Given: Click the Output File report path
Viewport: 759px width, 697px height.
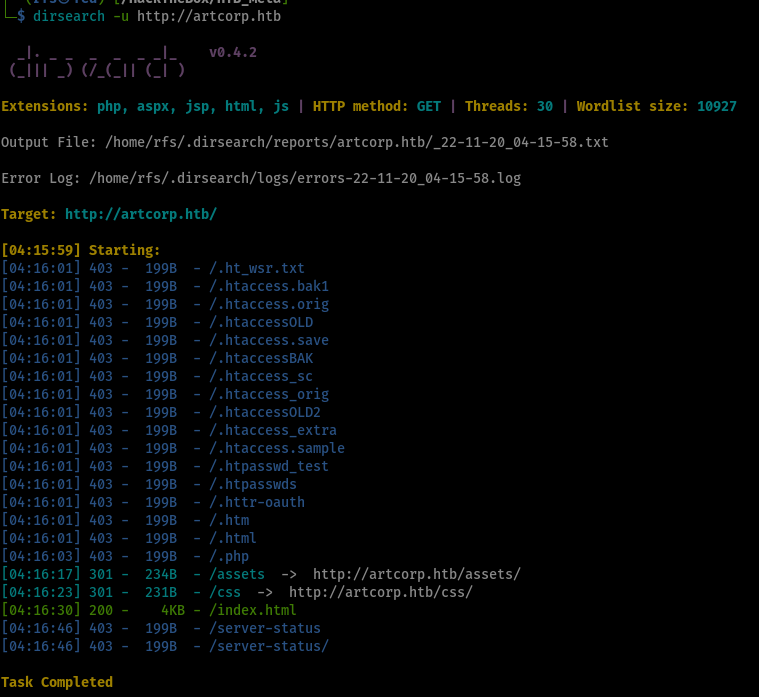Looking at the screenshot, I should click(357, 142).
